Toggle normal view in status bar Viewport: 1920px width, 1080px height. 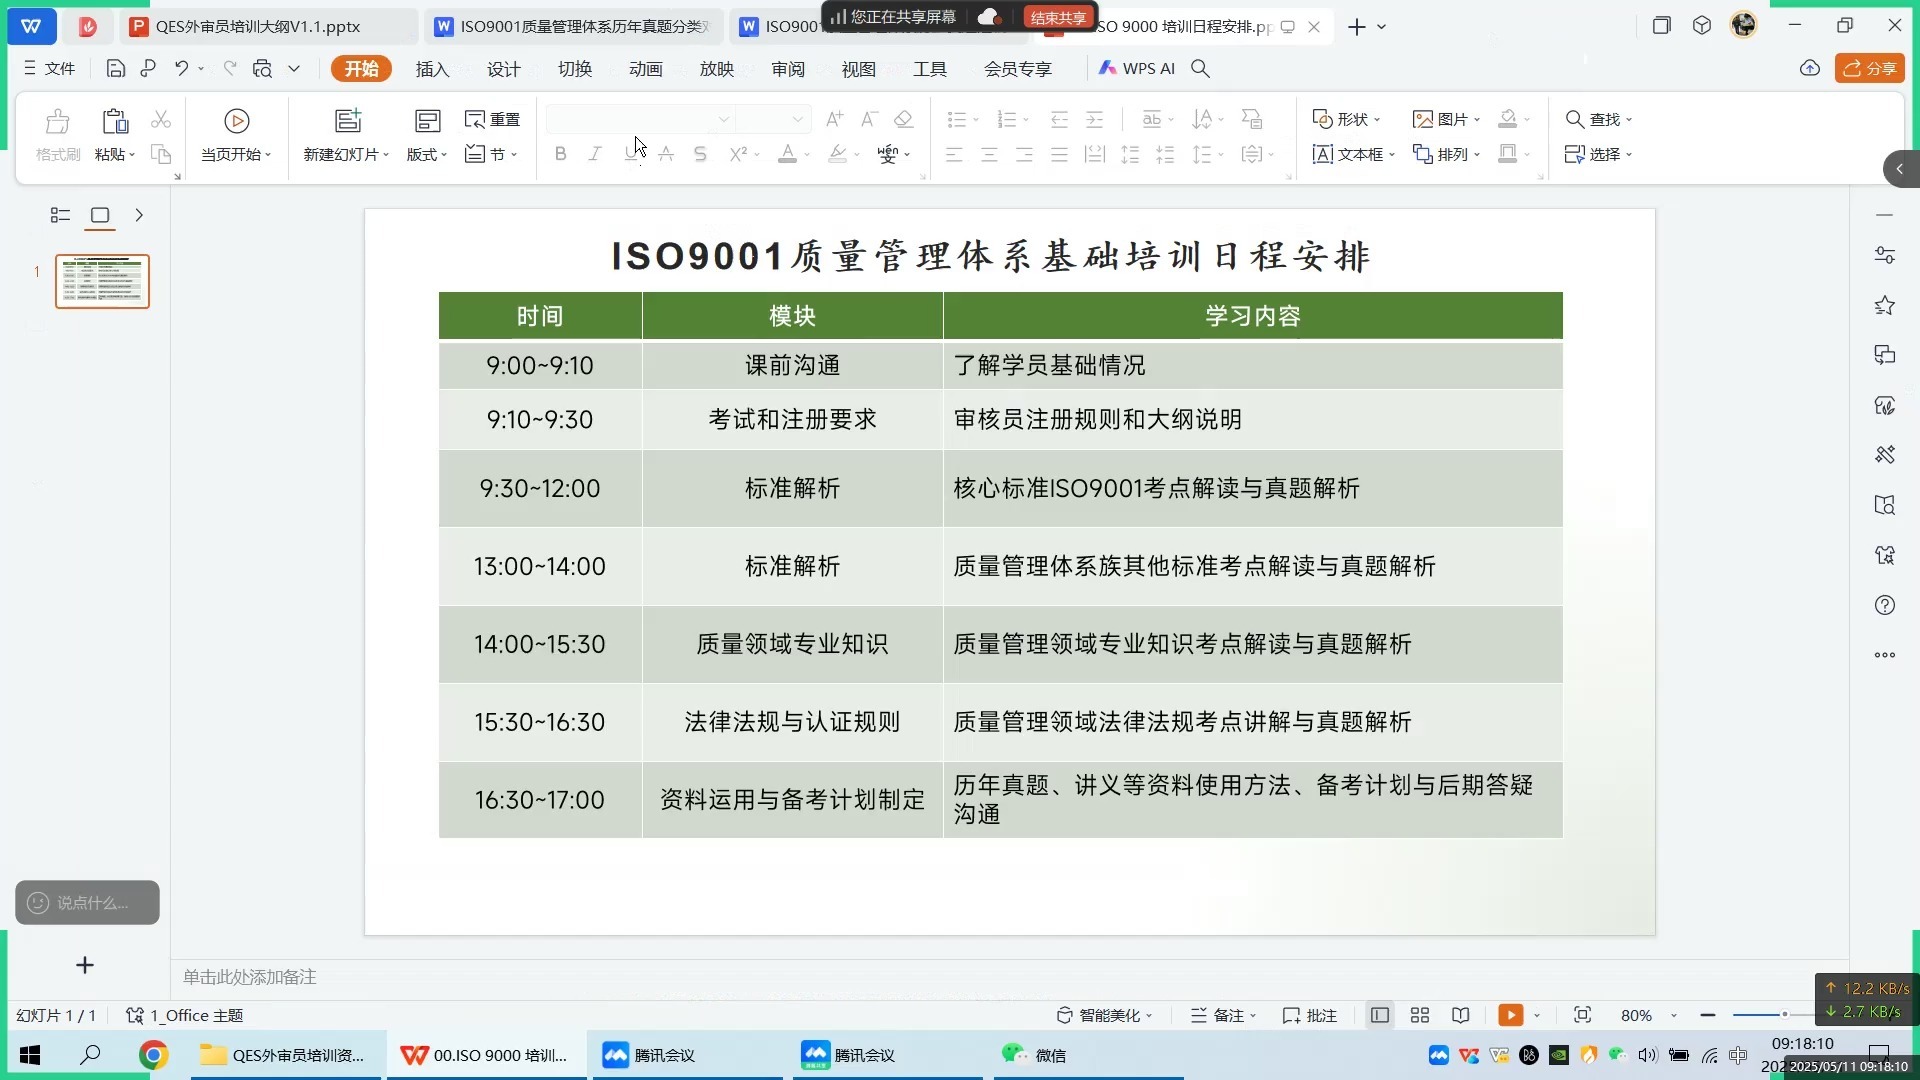[1379, 1015]
